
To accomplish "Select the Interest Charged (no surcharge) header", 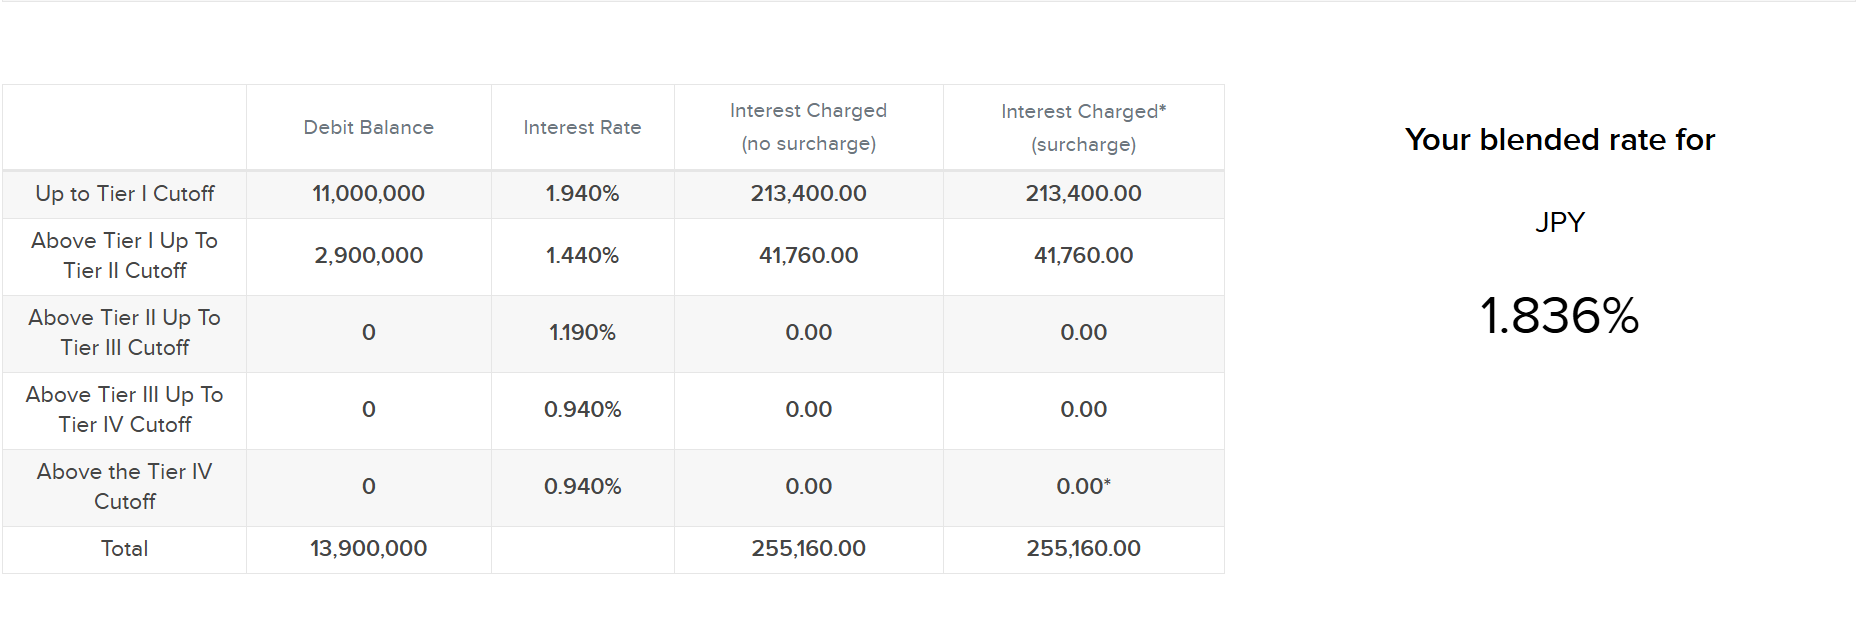I will [808, 127].
